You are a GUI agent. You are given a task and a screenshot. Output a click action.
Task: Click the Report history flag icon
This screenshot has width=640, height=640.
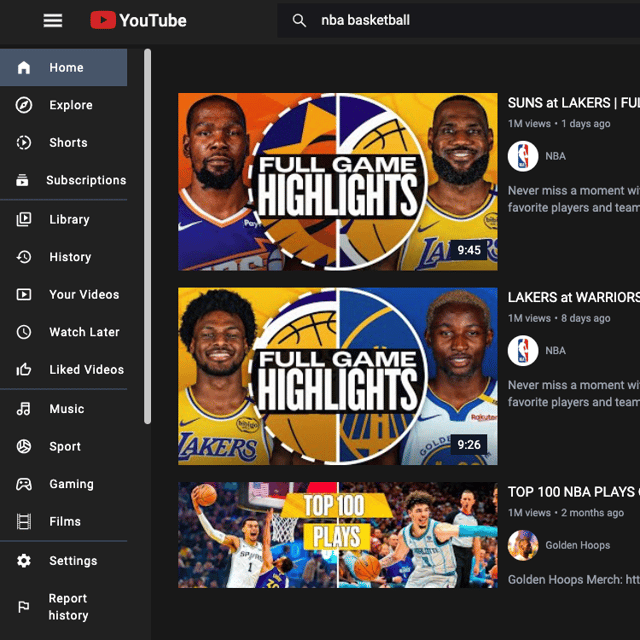coord(24,607)
